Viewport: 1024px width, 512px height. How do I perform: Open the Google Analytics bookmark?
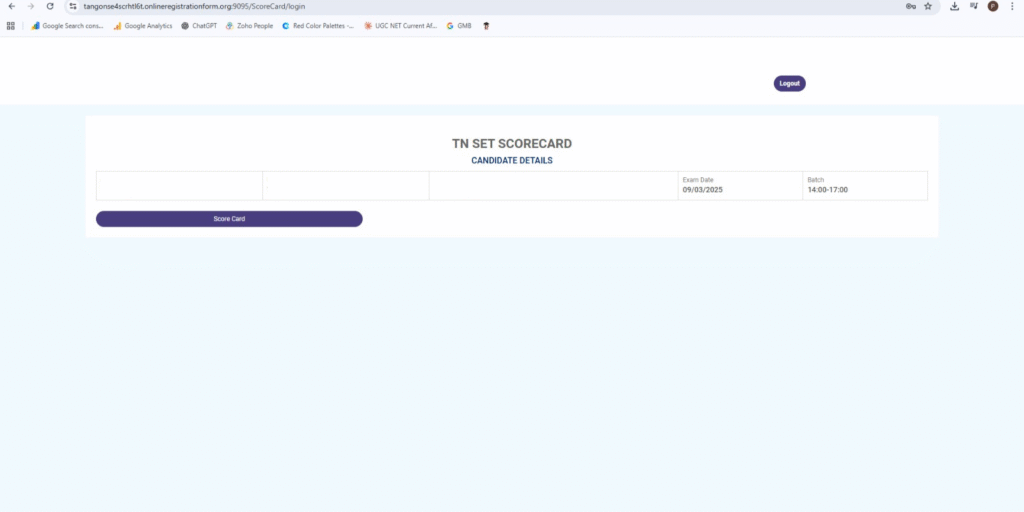[143, 26]
